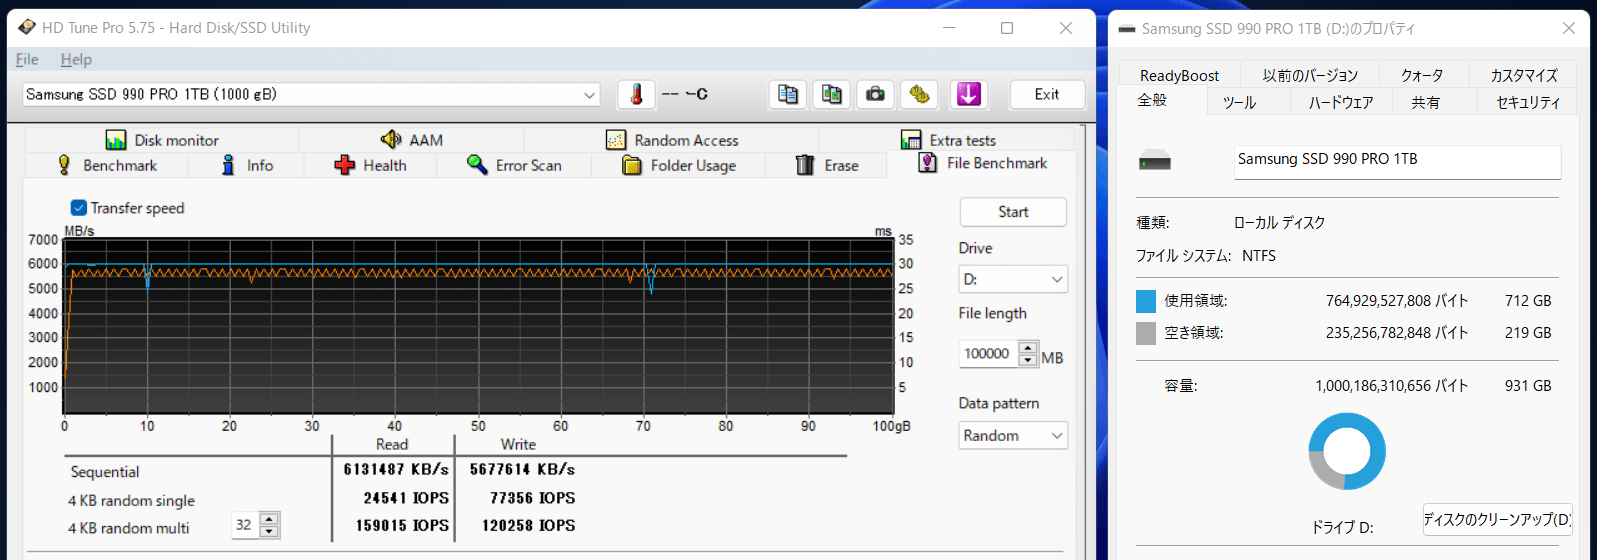Viewport: 1597px width, 560px height.
Task: Click the purple download arrow icon
Action: (968, 94)
